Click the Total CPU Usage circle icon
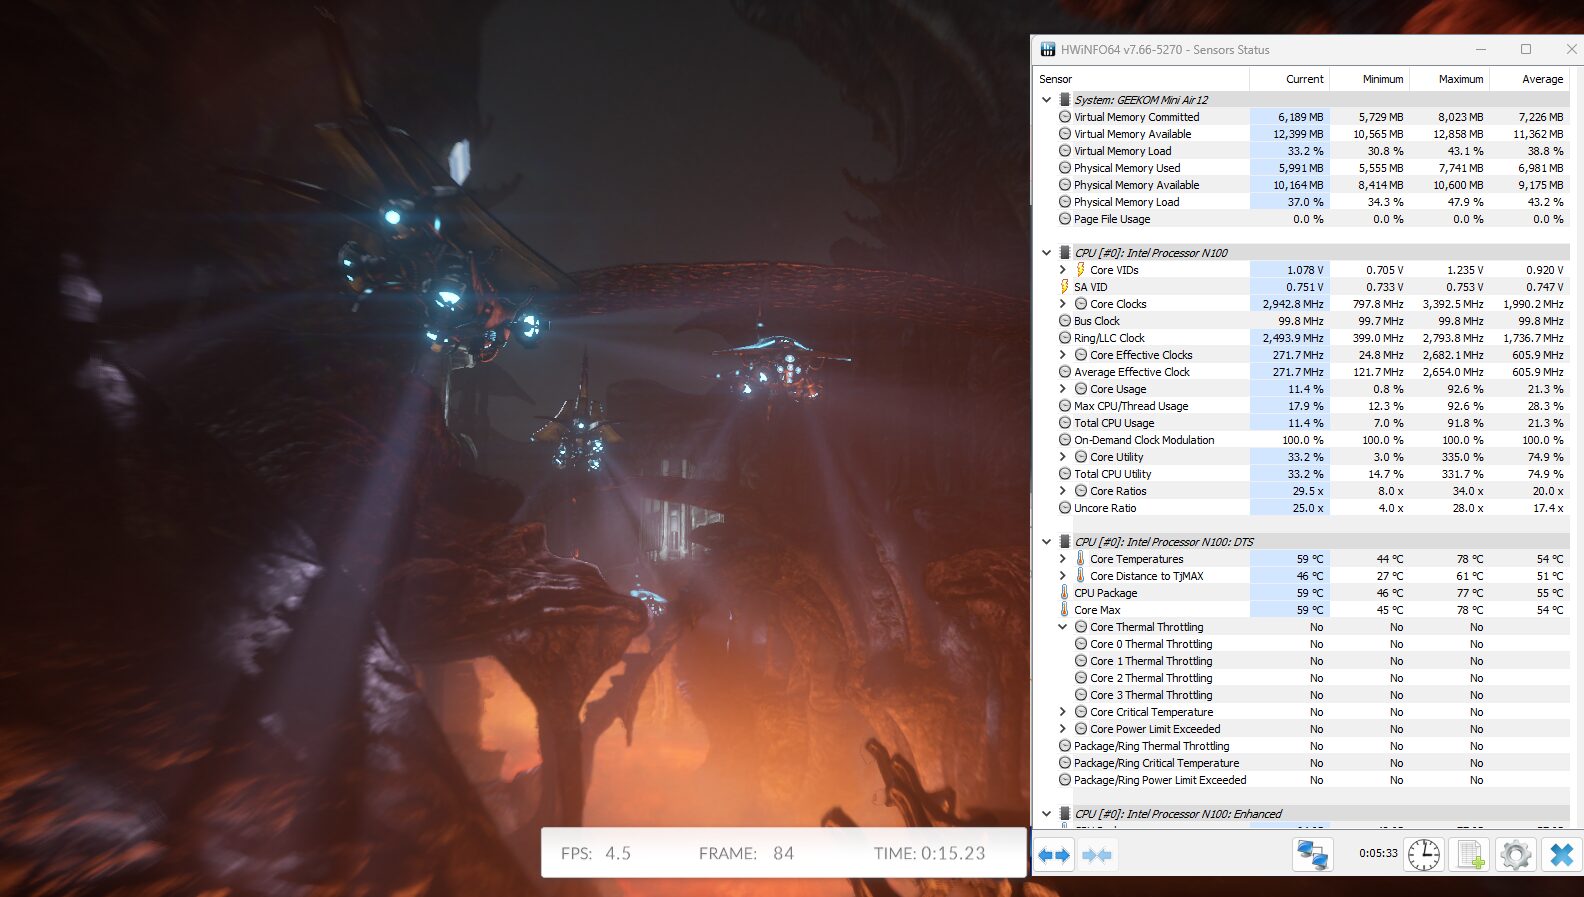 tap(1065, 423)
